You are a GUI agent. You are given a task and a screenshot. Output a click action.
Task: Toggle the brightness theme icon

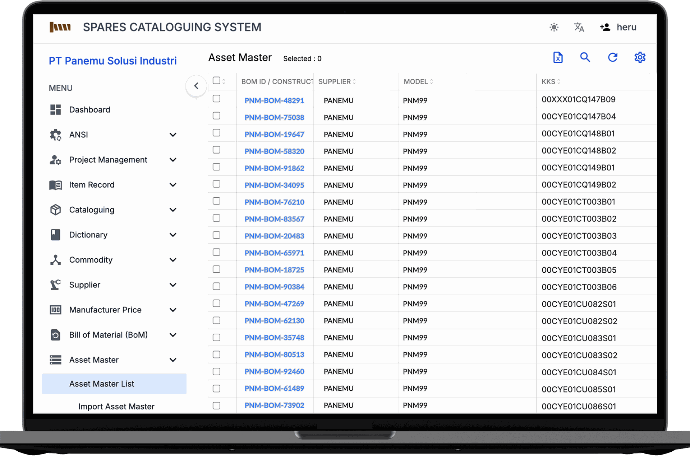[554, 28]
